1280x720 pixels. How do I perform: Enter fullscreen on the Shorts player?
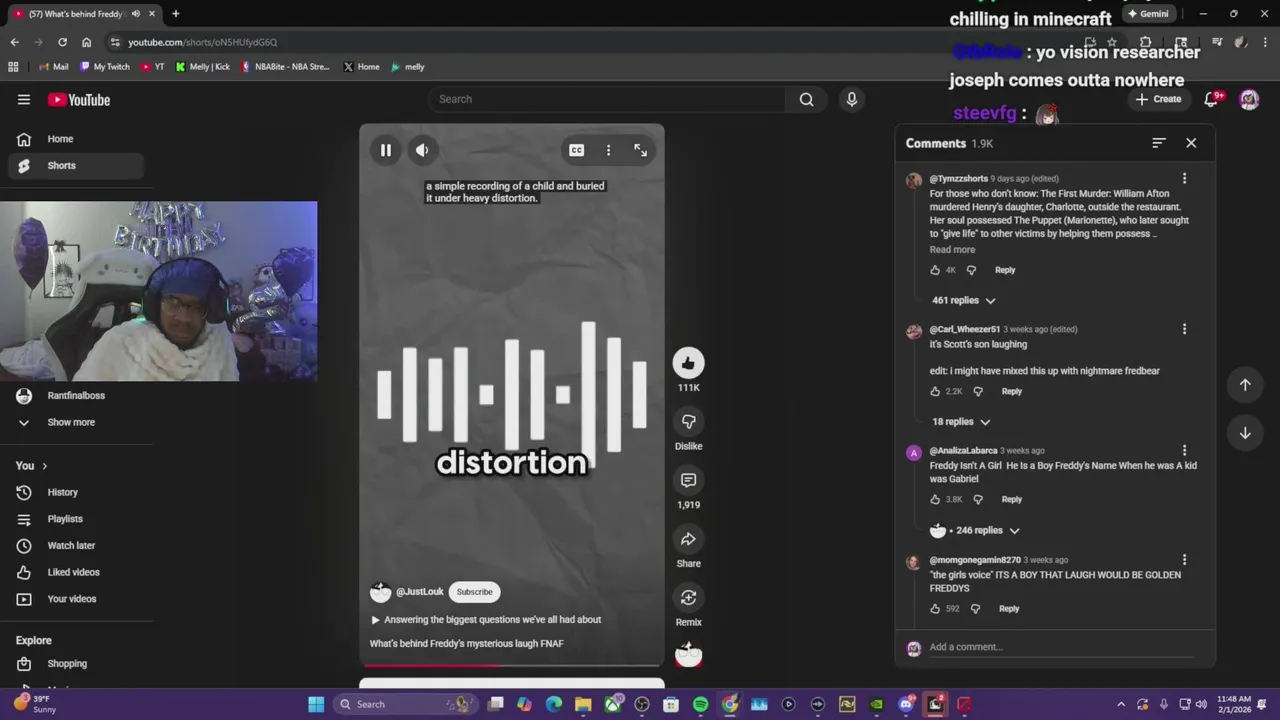point(640,150)
